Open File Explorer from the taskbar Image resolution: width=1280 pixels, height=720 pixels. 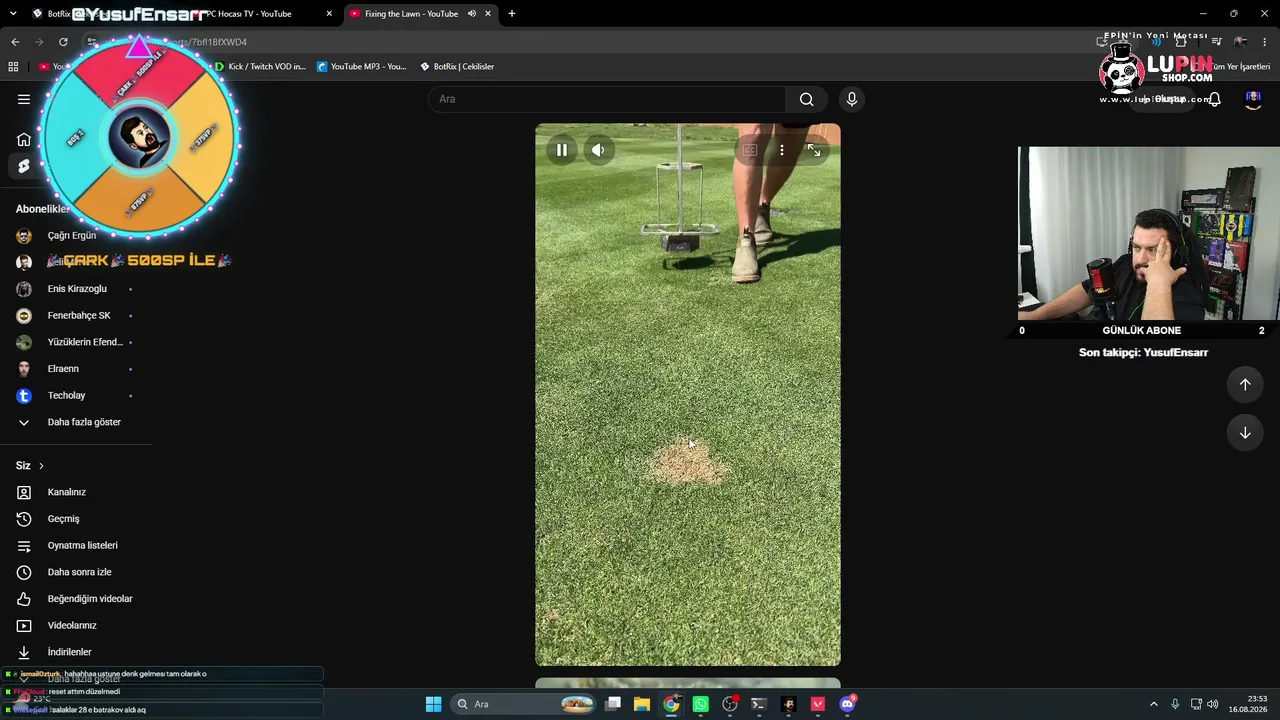[x=642, y=704]
